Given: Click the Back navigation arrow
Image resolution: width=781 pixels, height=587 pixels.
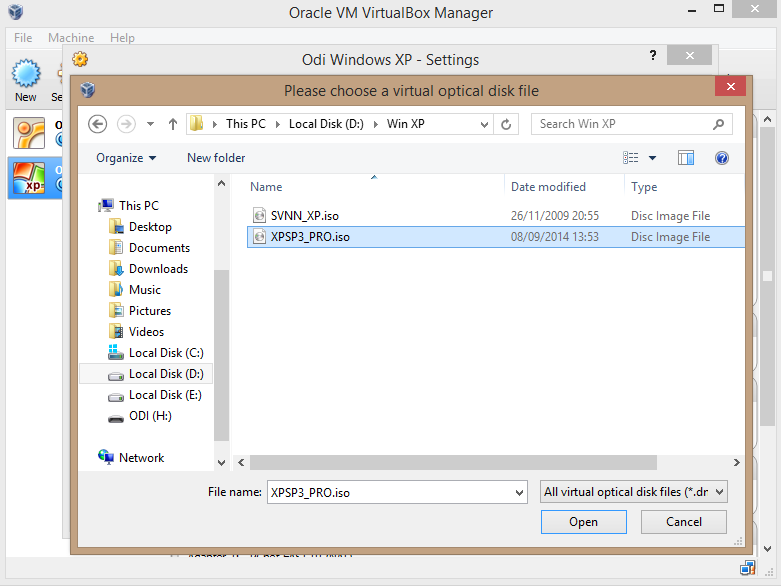Looking at the screenshot, I should tap(98, 124).
